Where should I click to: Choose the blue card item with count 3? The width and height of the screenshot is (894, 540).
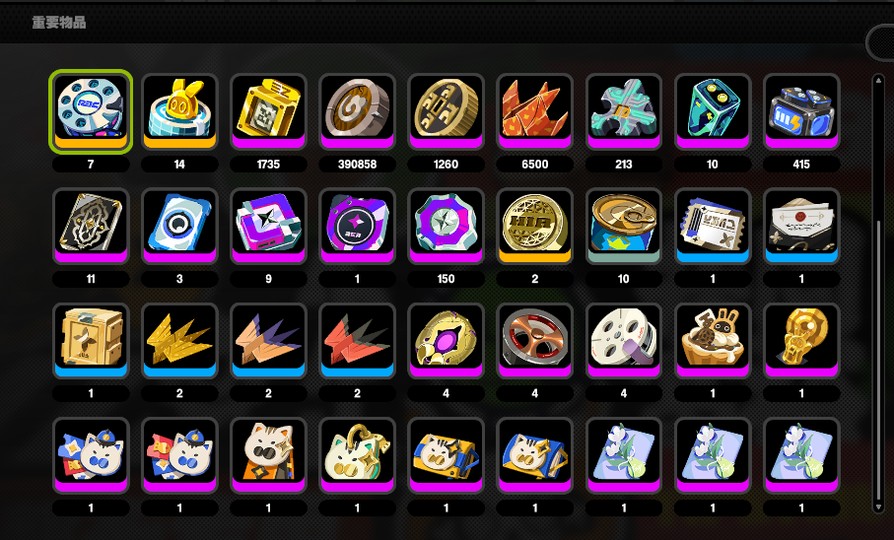pyautogui.click(x=180, y=226)
